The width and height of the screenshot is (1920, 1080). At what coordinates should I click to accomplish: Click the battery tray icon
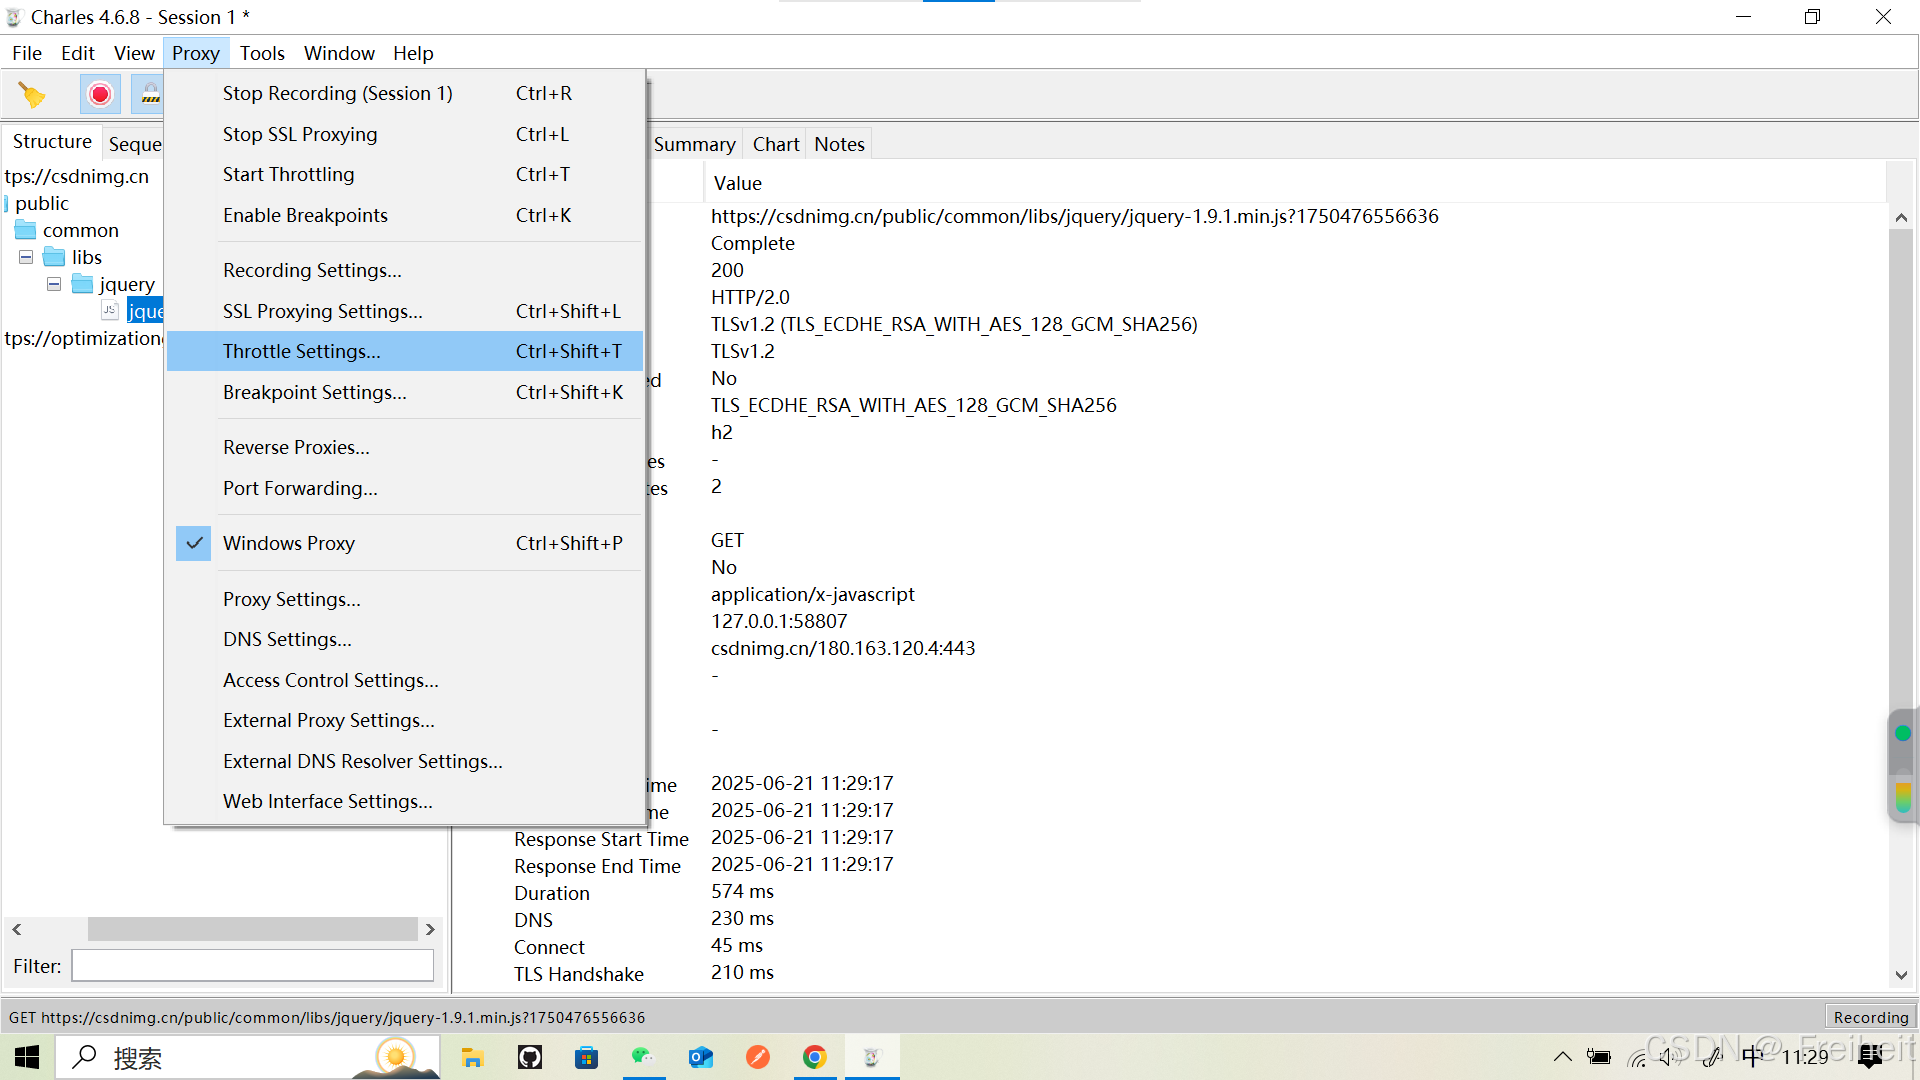1598,1057
